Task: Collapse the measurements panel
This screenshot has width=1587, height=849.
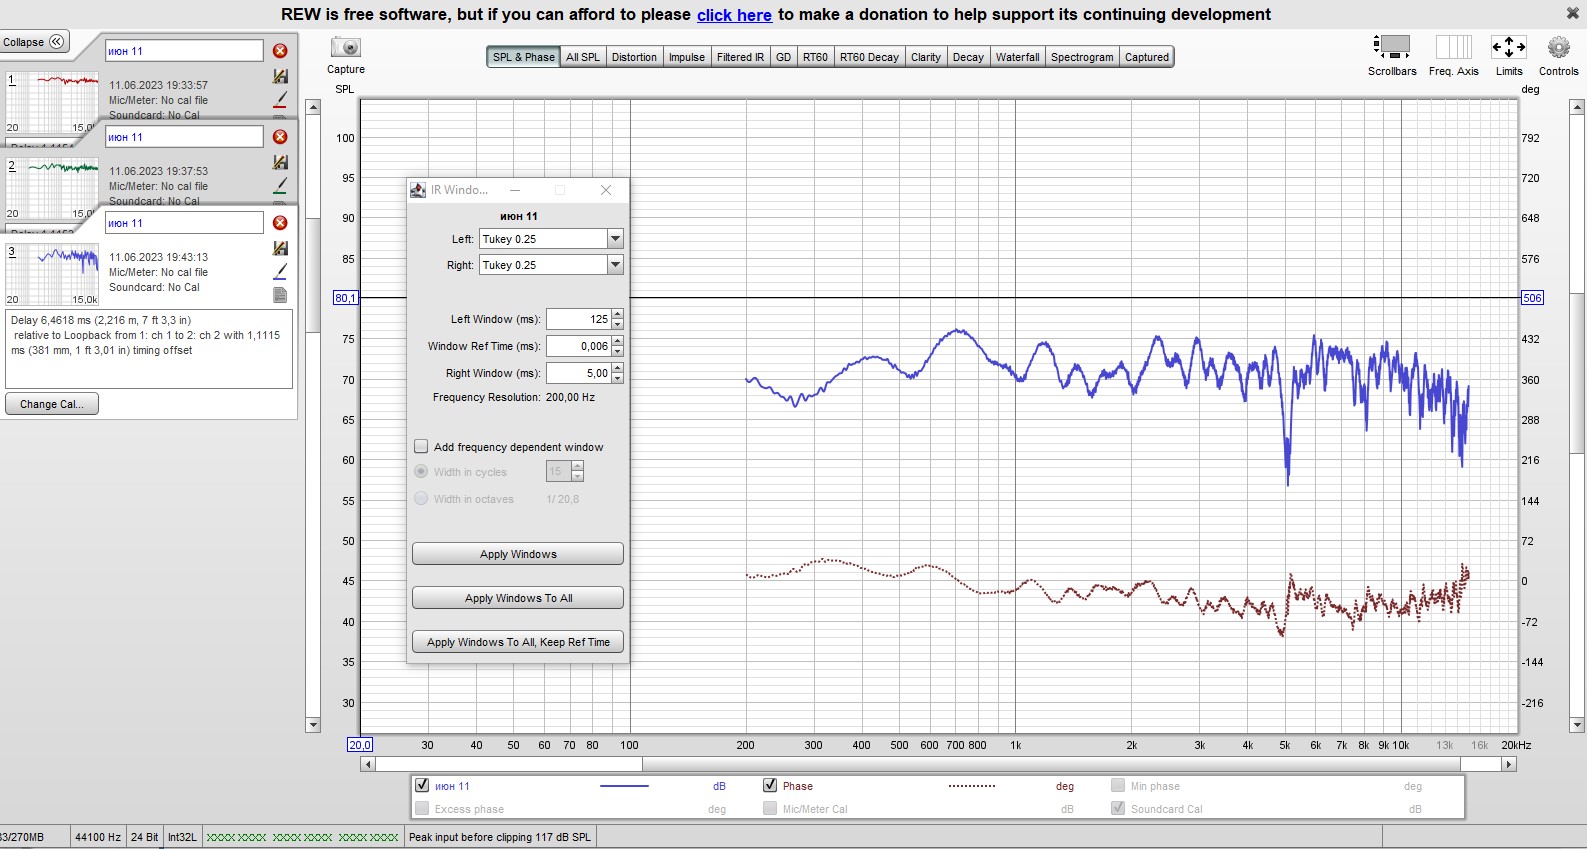Action: (35, 42)
